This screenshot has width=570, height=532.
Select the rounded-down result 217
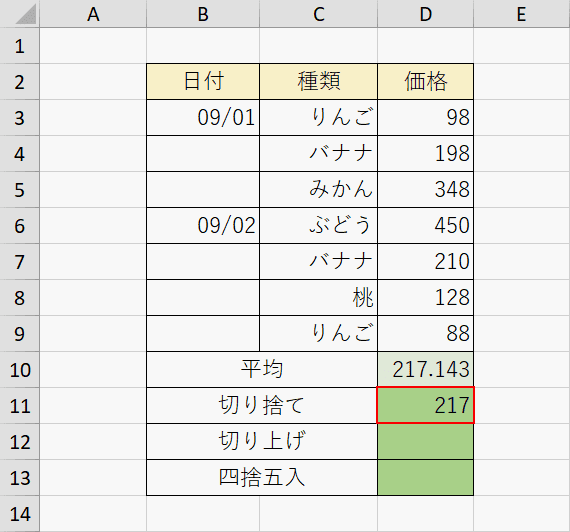425,406
